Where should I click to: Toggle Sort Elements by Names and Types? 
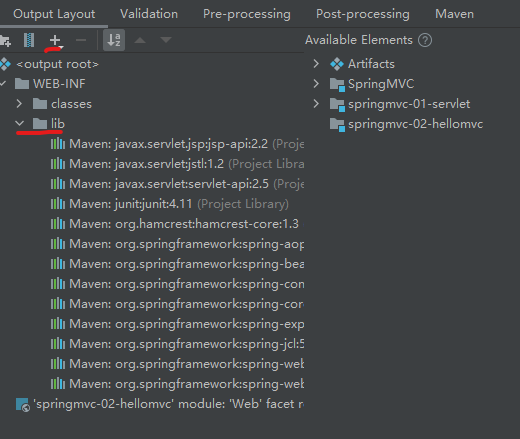click(x=114, y=40)
